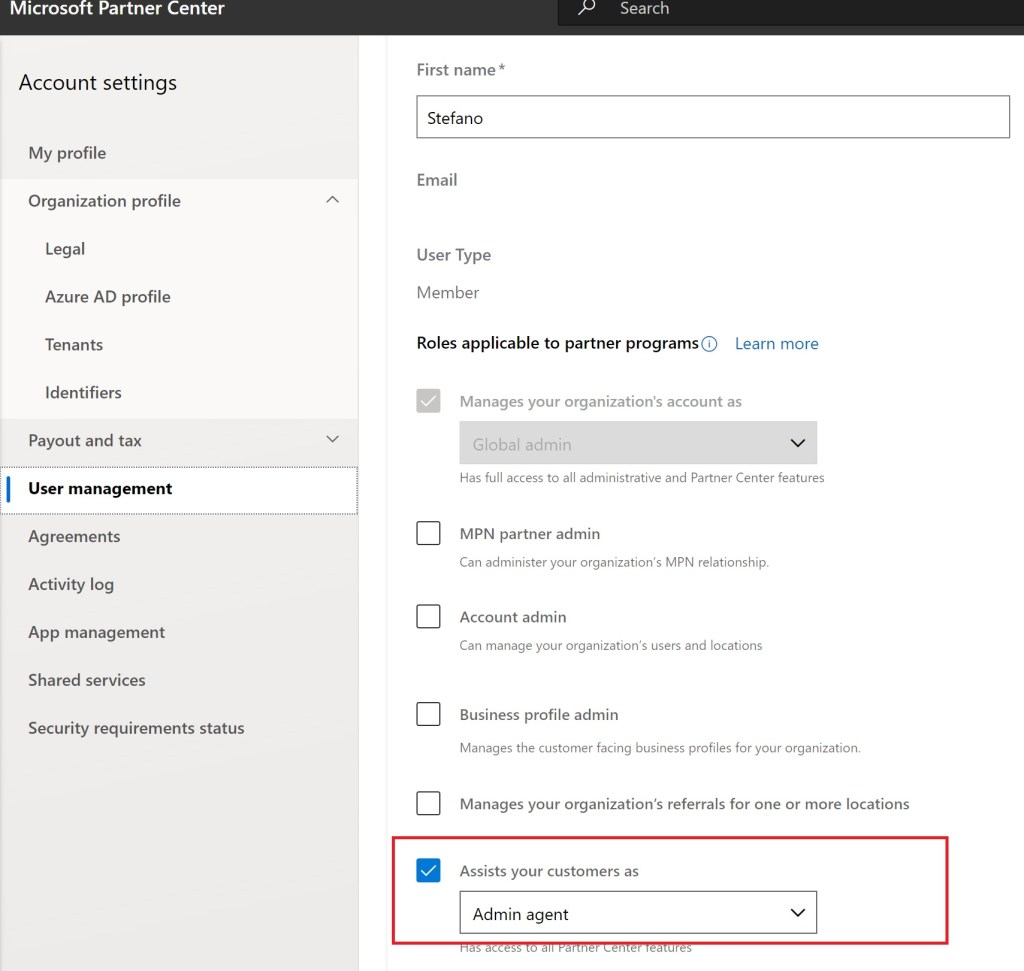Select Agreements from account settings menu
Image resolution: width=1024 pixels, height=971 pixels.
coord(74,536)
